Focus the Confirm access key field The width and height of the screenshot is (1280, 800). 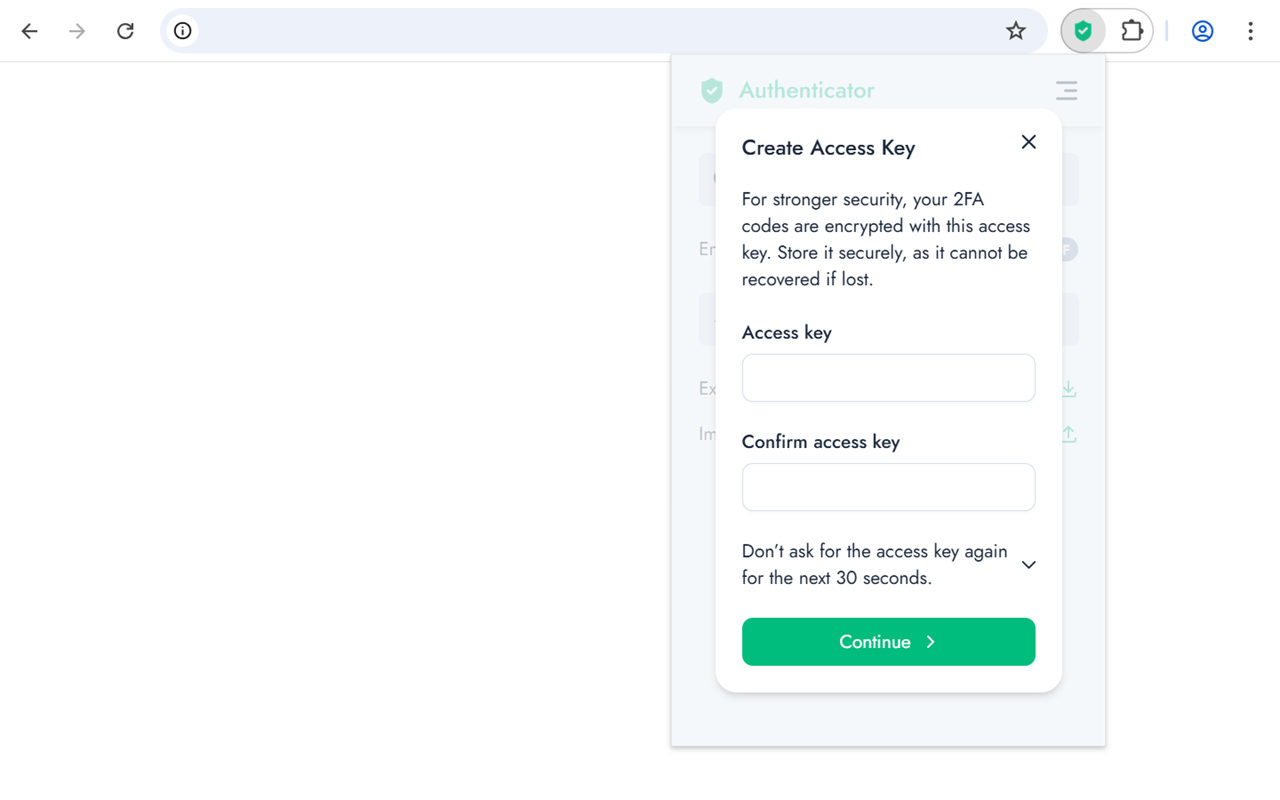coord(888,487)
